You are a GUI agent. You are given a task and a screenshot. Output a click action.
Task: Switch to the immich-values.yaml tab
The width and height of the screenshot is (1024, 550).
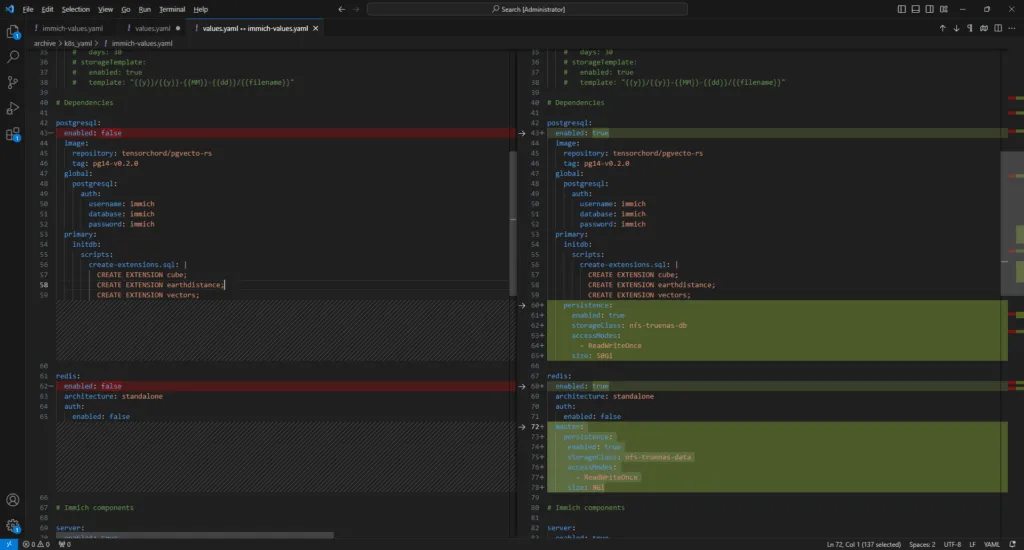pos(74,29)
